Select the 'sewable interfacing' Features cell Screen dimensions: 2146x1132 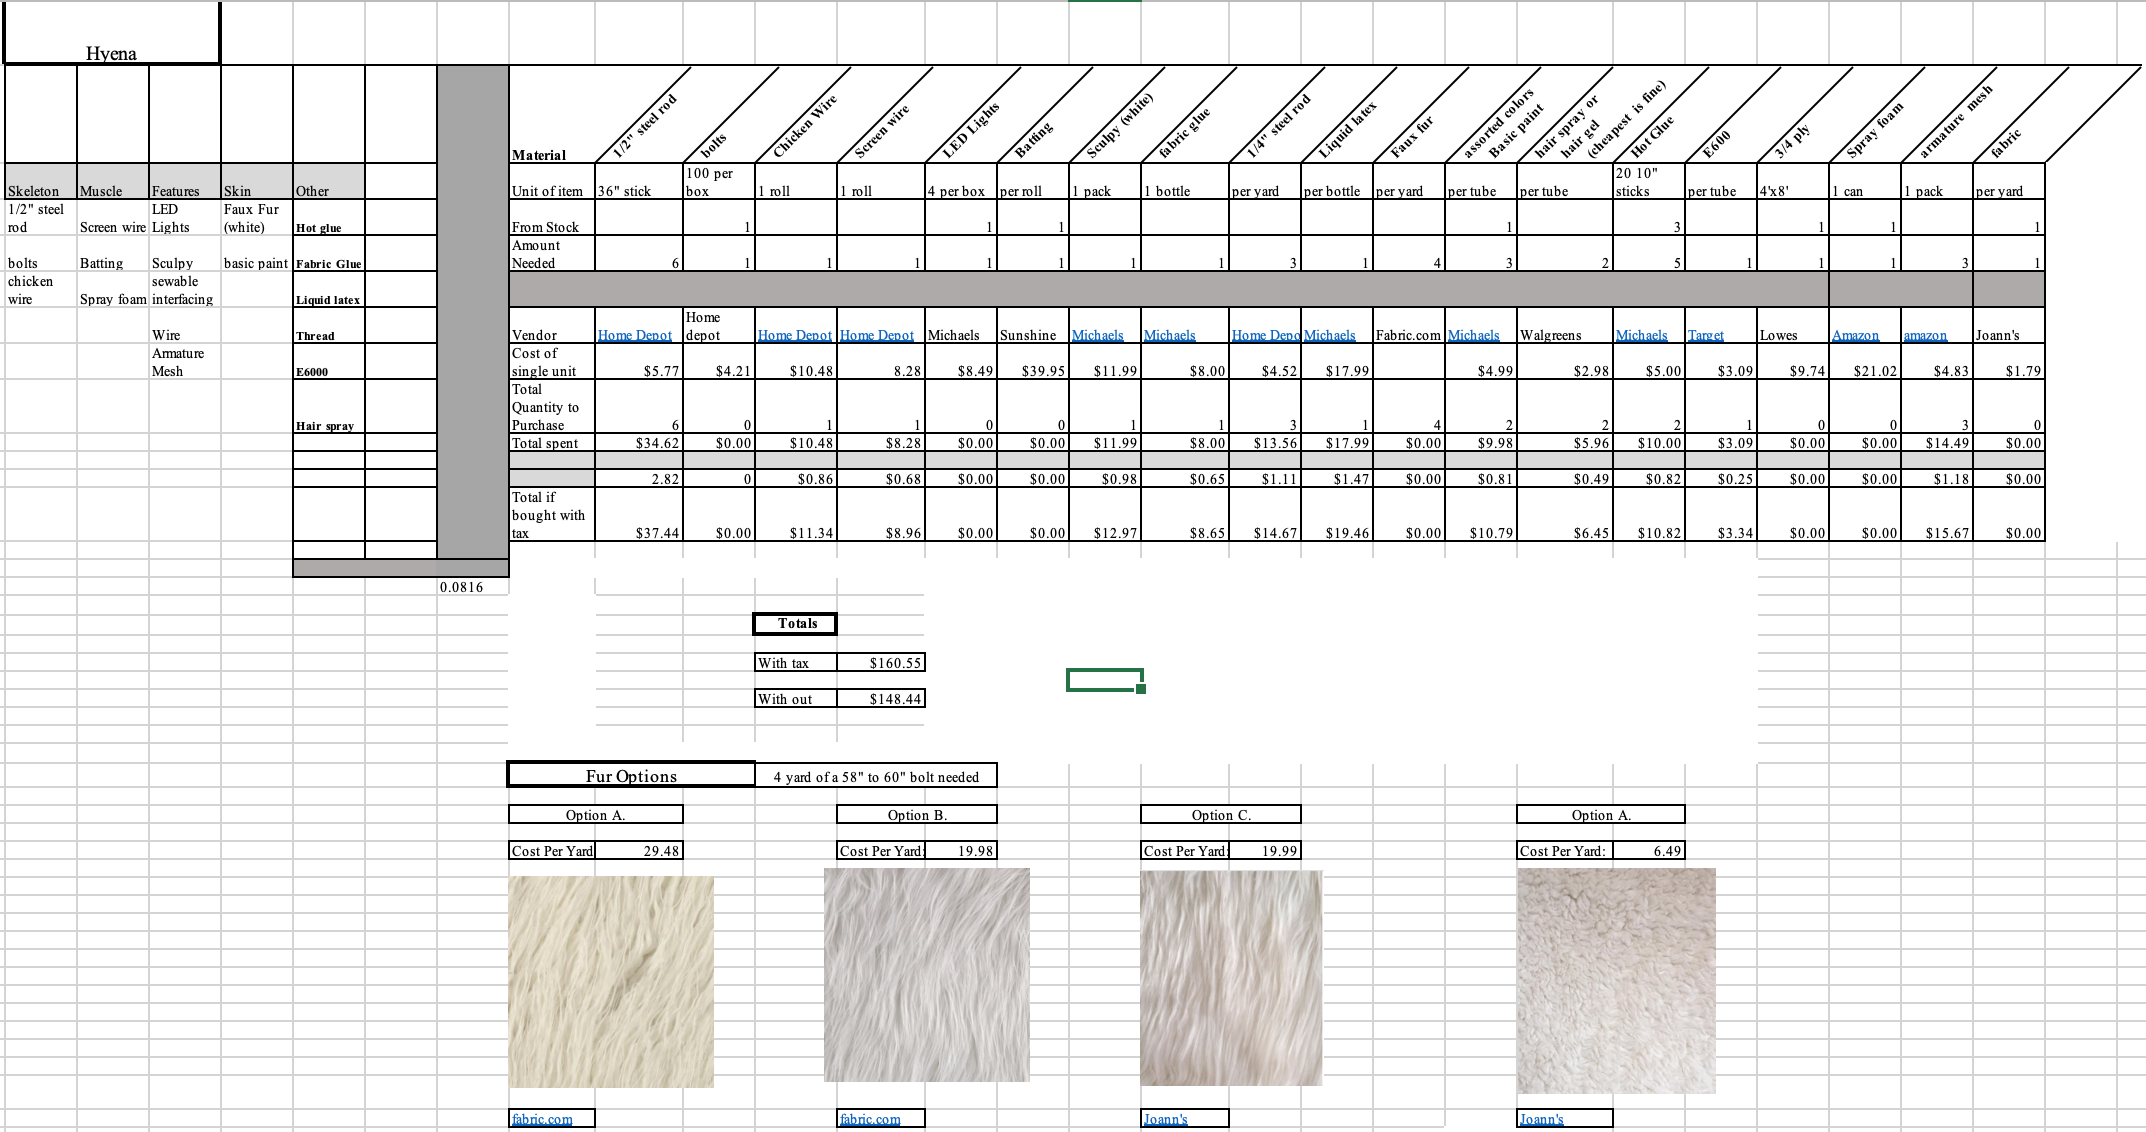(x=185, y=290)
